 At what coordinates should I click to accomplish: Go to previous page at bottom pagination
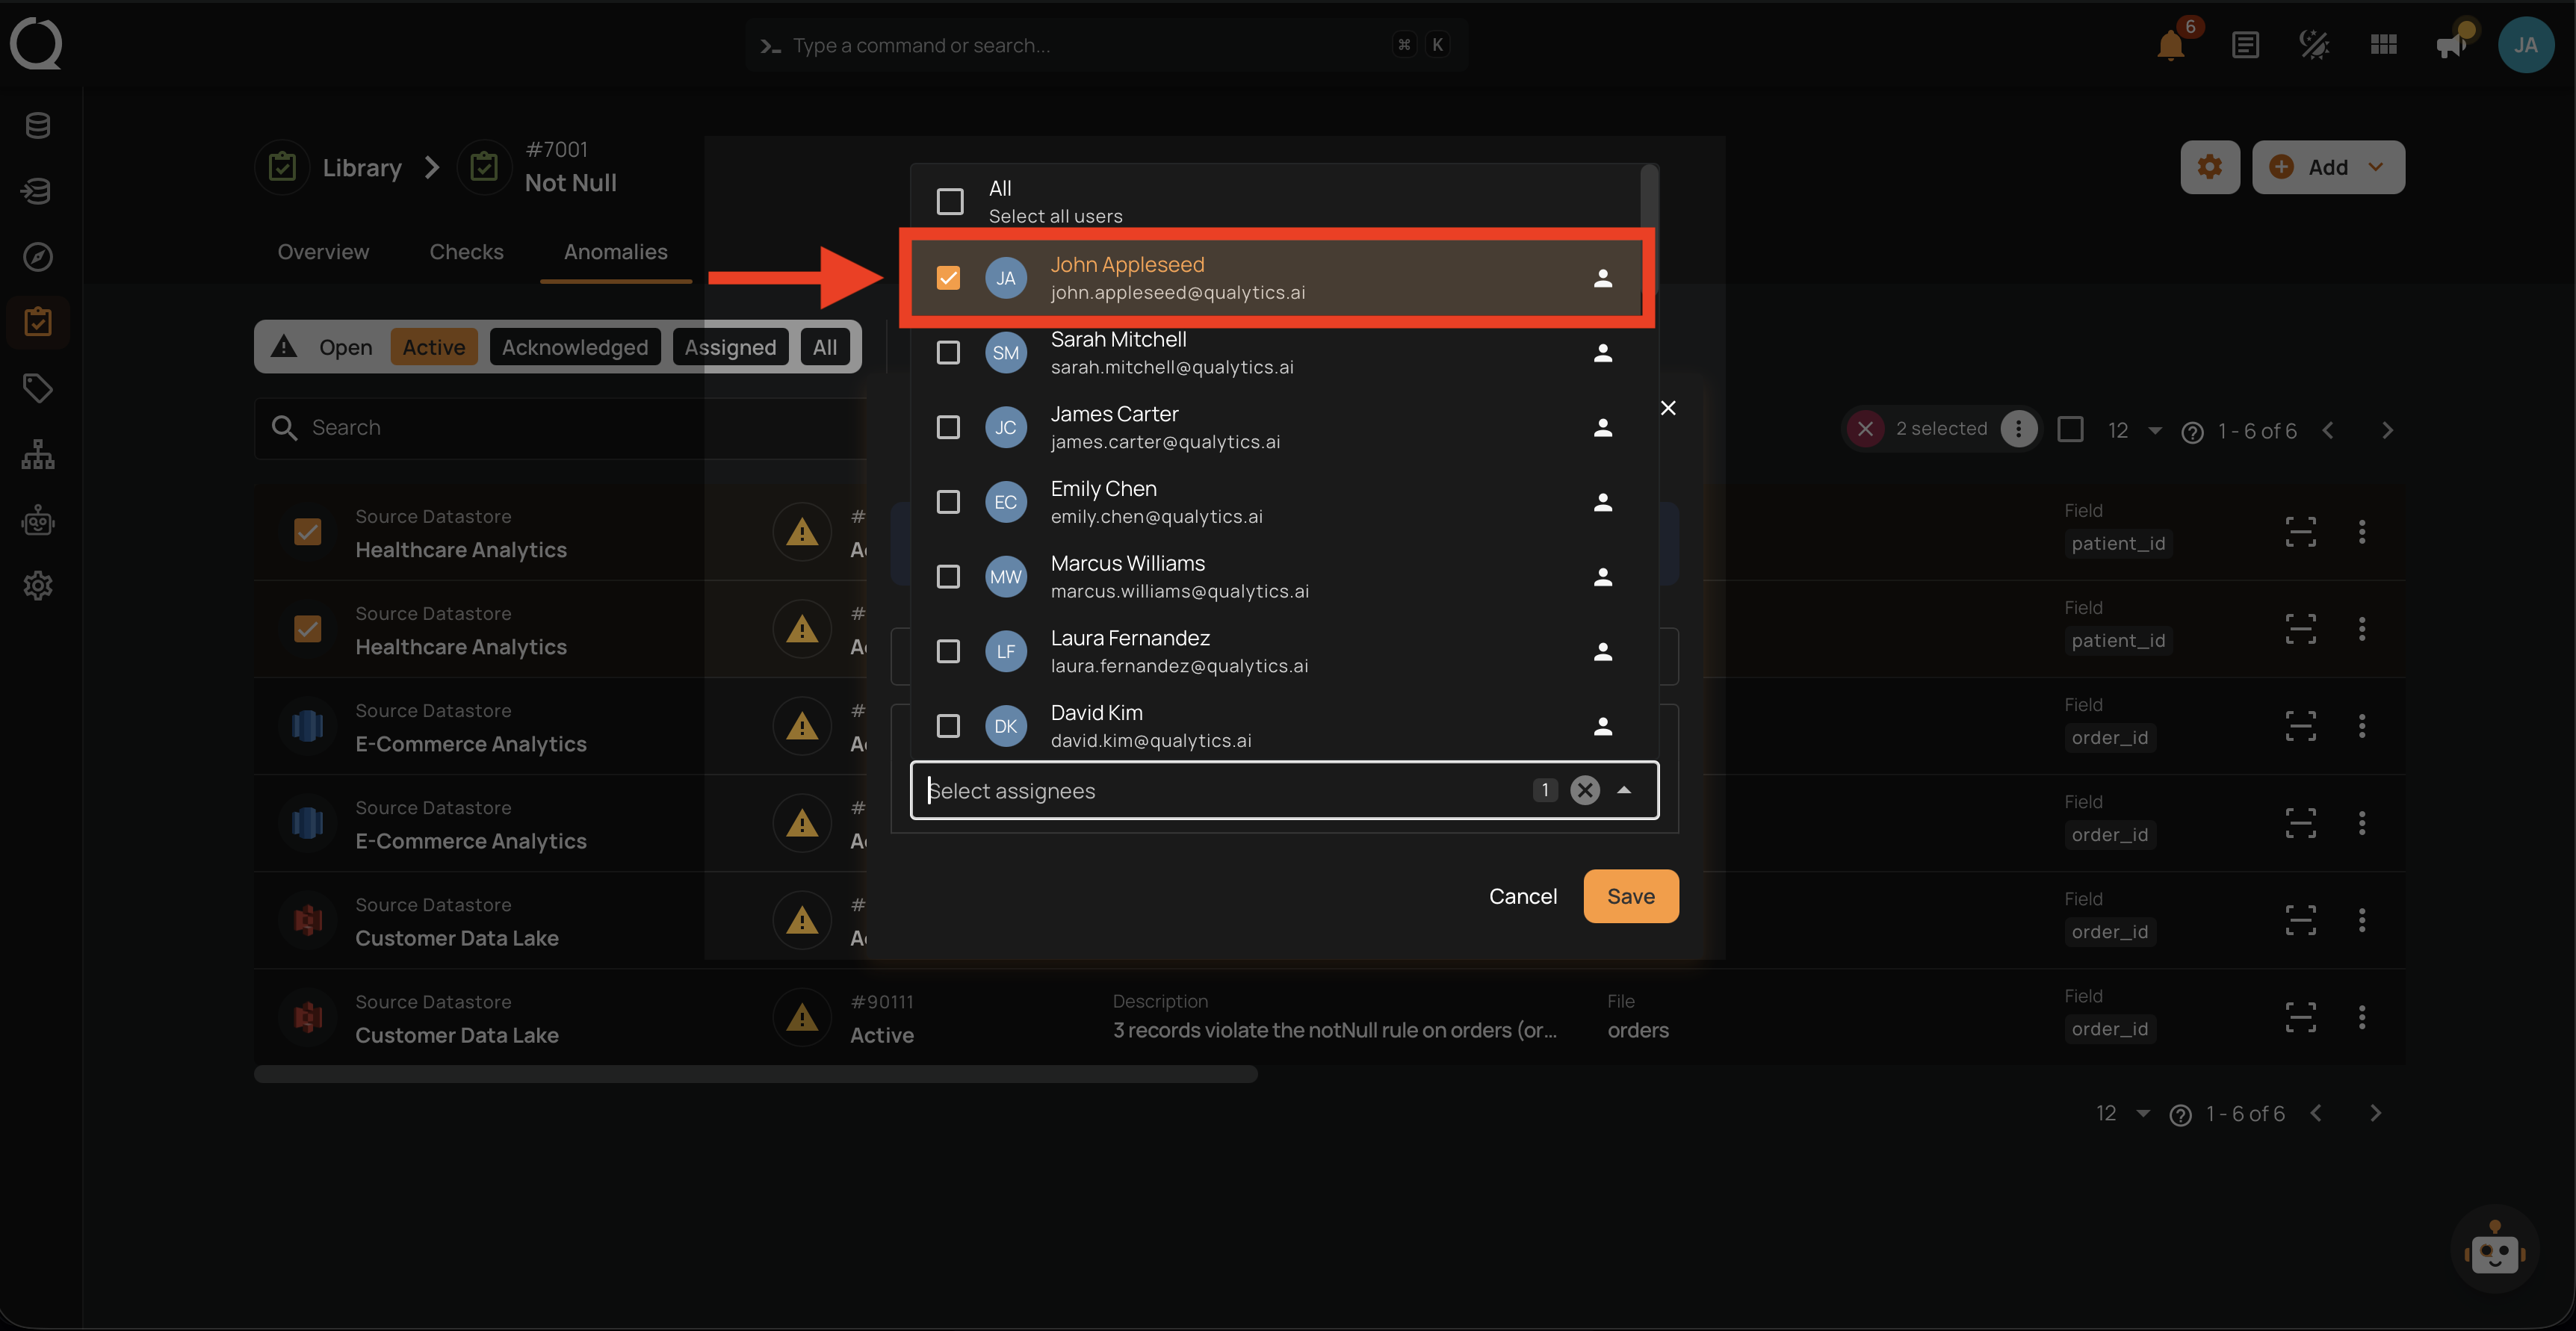(x=2316, y=1113)
